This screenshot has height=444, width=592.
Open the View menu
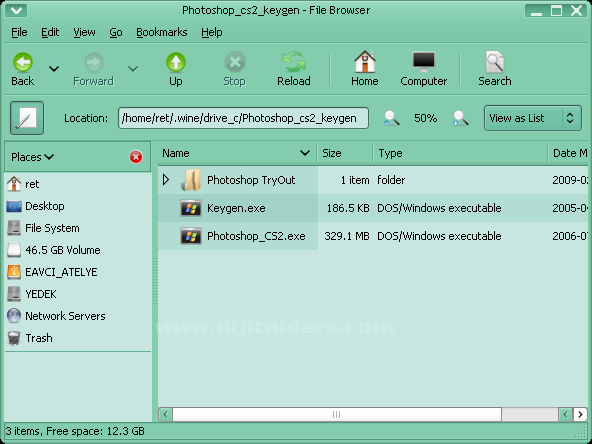coord(84,32)
